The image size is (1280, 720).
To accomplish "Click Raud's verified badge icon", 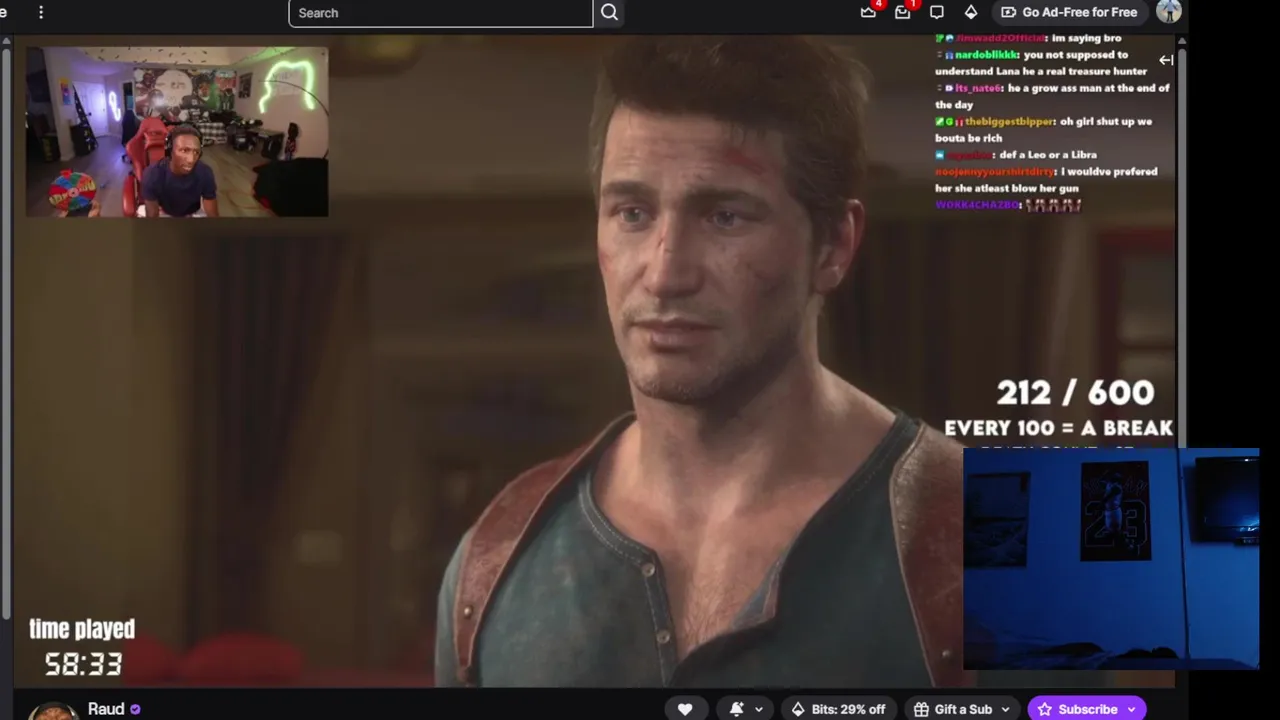I will (135, 709).
